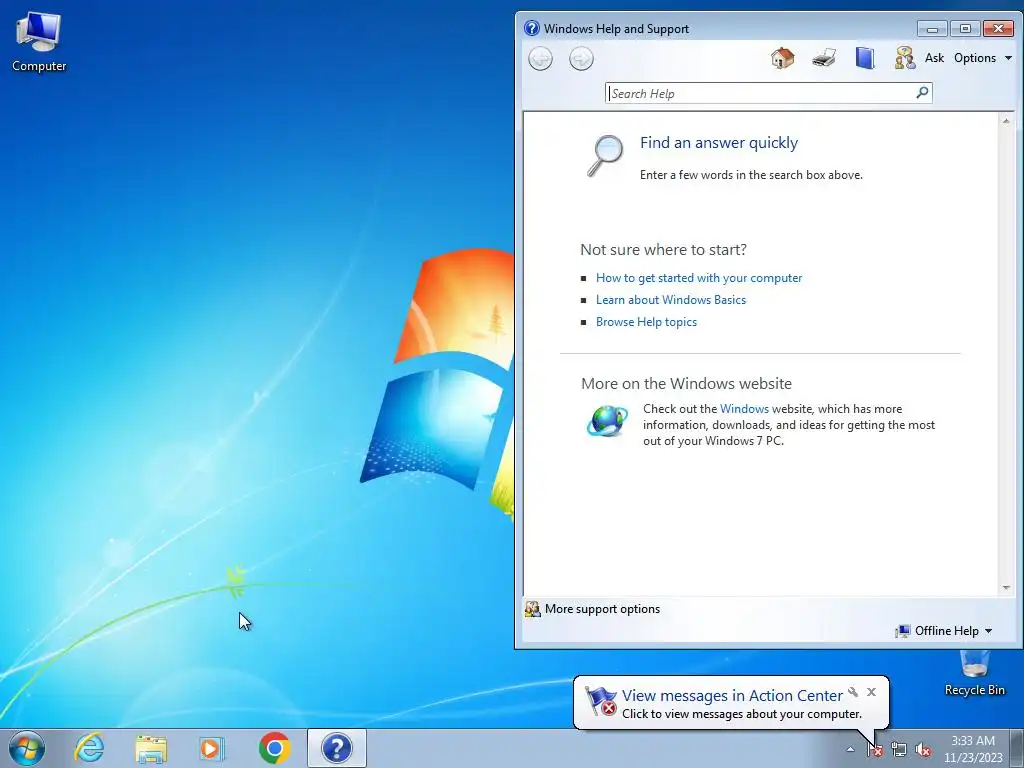Launch Internet Explorer from taskbar
The width and height of the screenshot is (1024, 768).
tap(89, 748)
